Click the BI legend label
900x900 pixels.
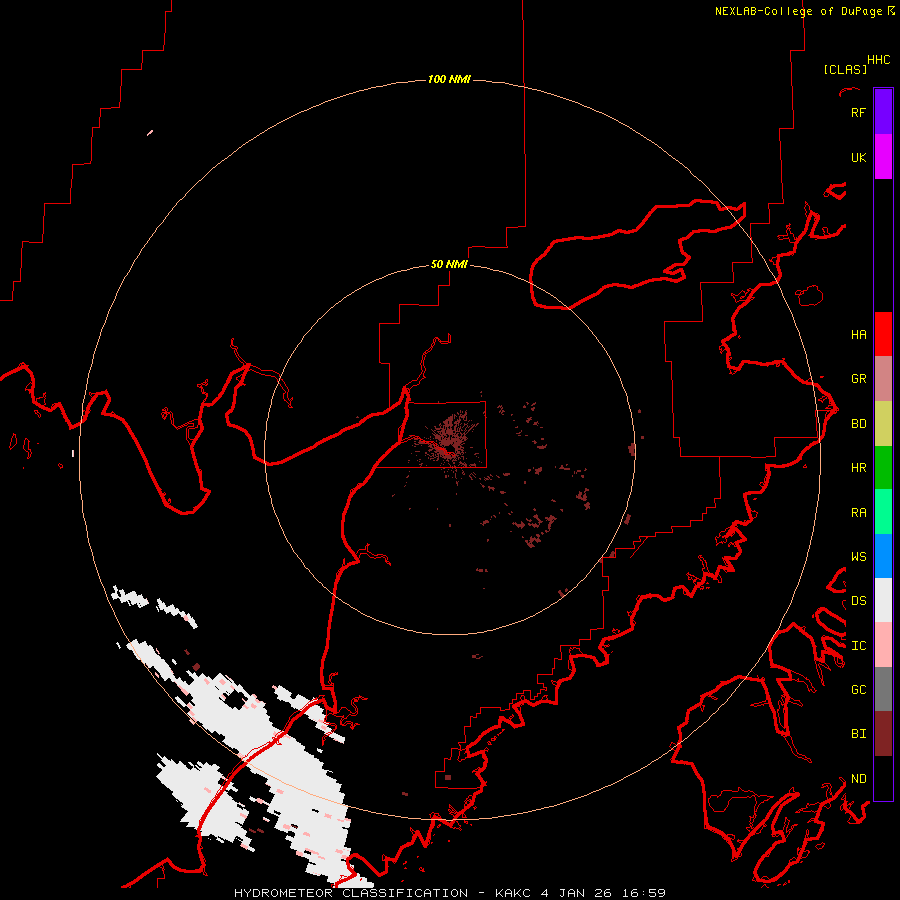[858, 734]
